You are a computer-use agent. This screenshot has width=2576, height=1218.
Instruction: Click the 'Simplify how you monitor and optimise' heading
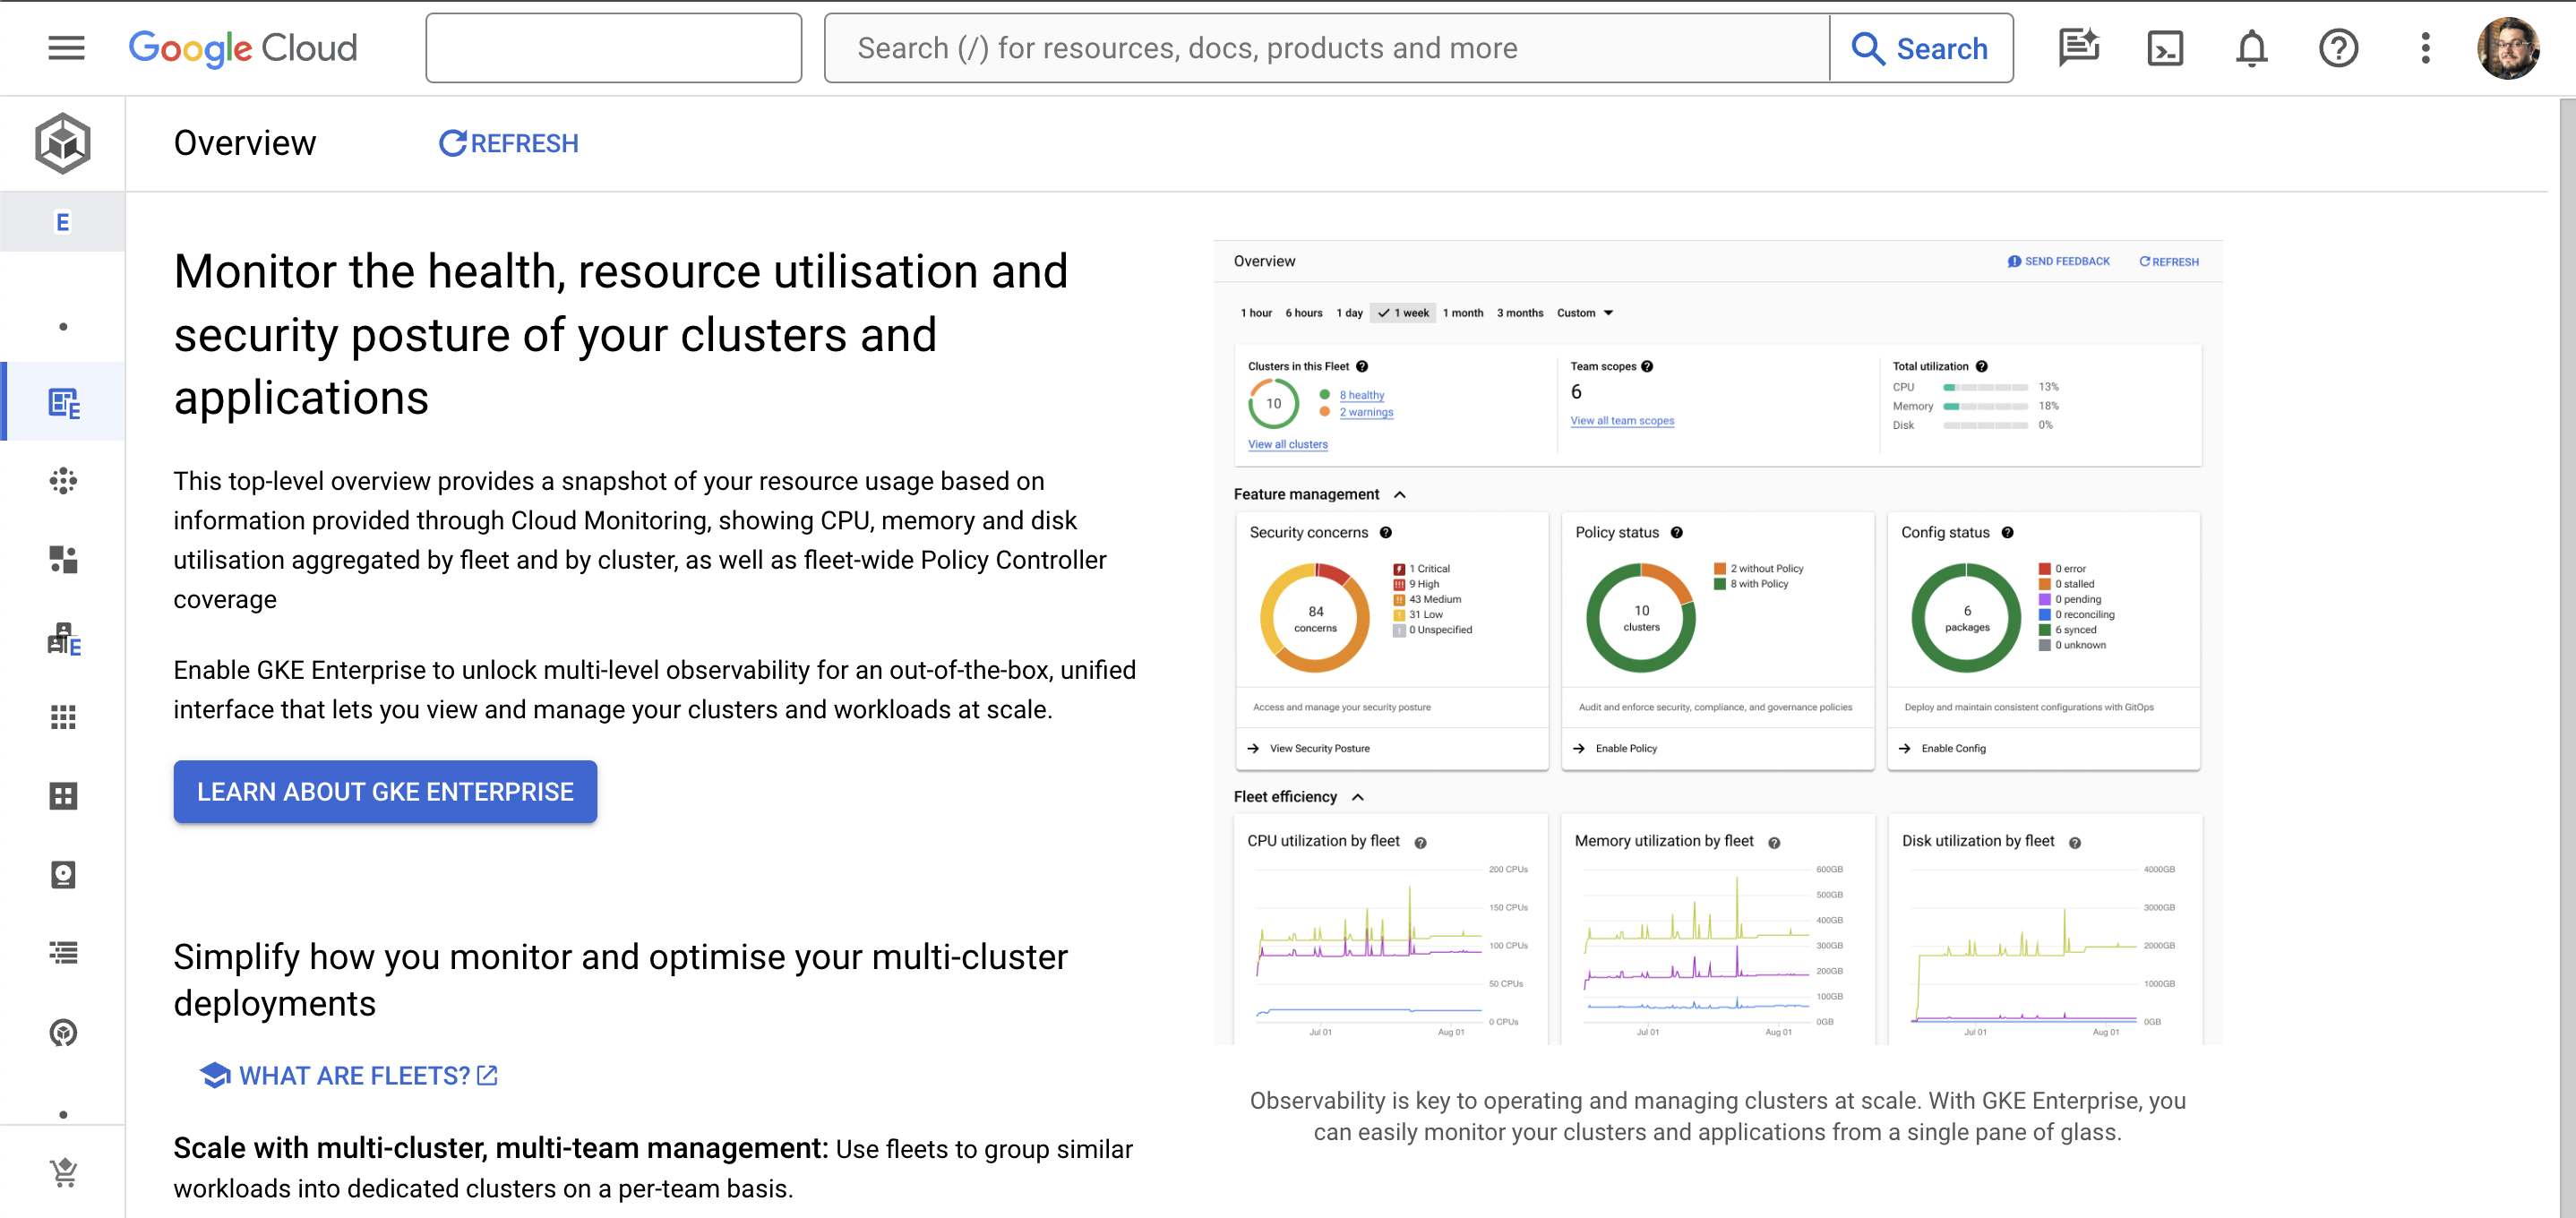(621, 980)
